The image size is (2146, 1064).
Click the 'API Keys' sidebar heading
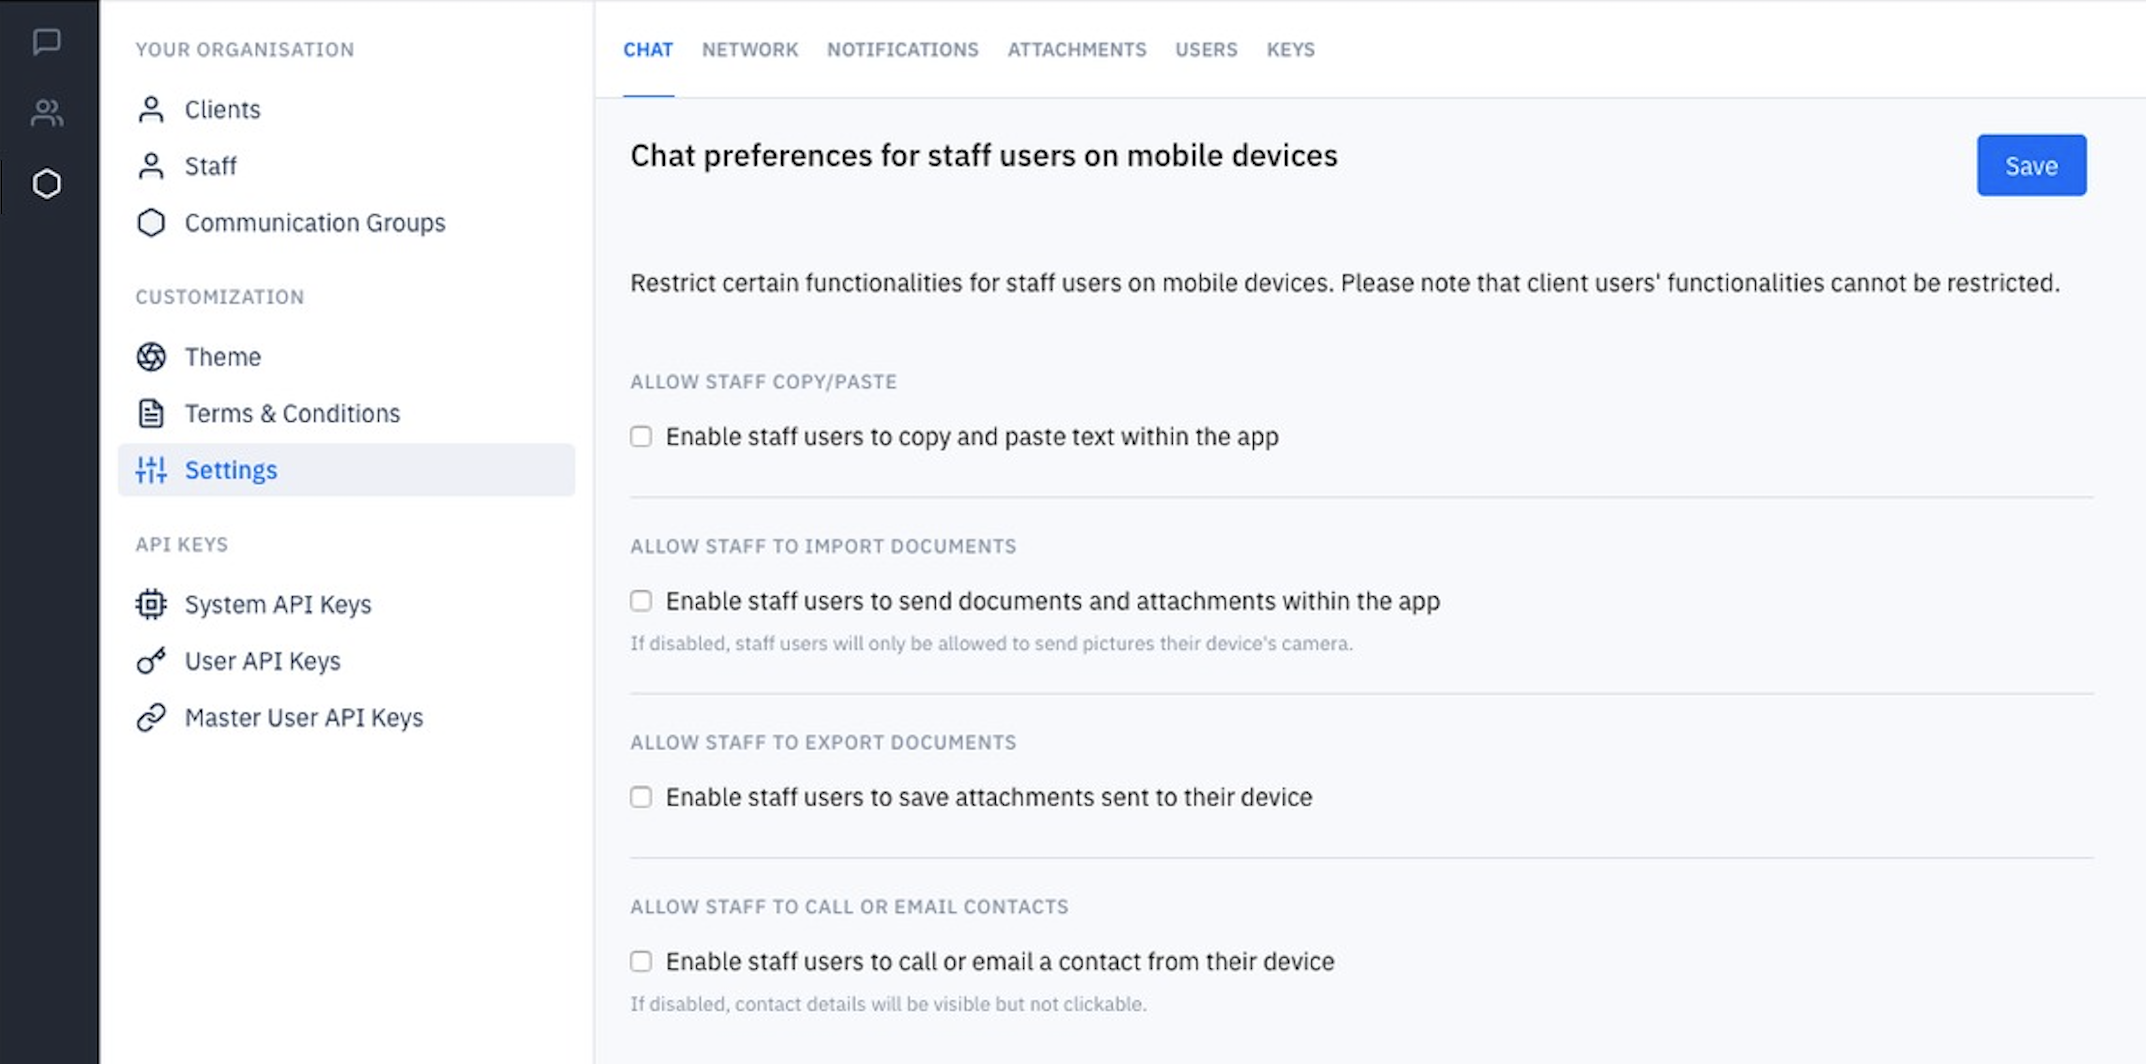click(182, 544)
